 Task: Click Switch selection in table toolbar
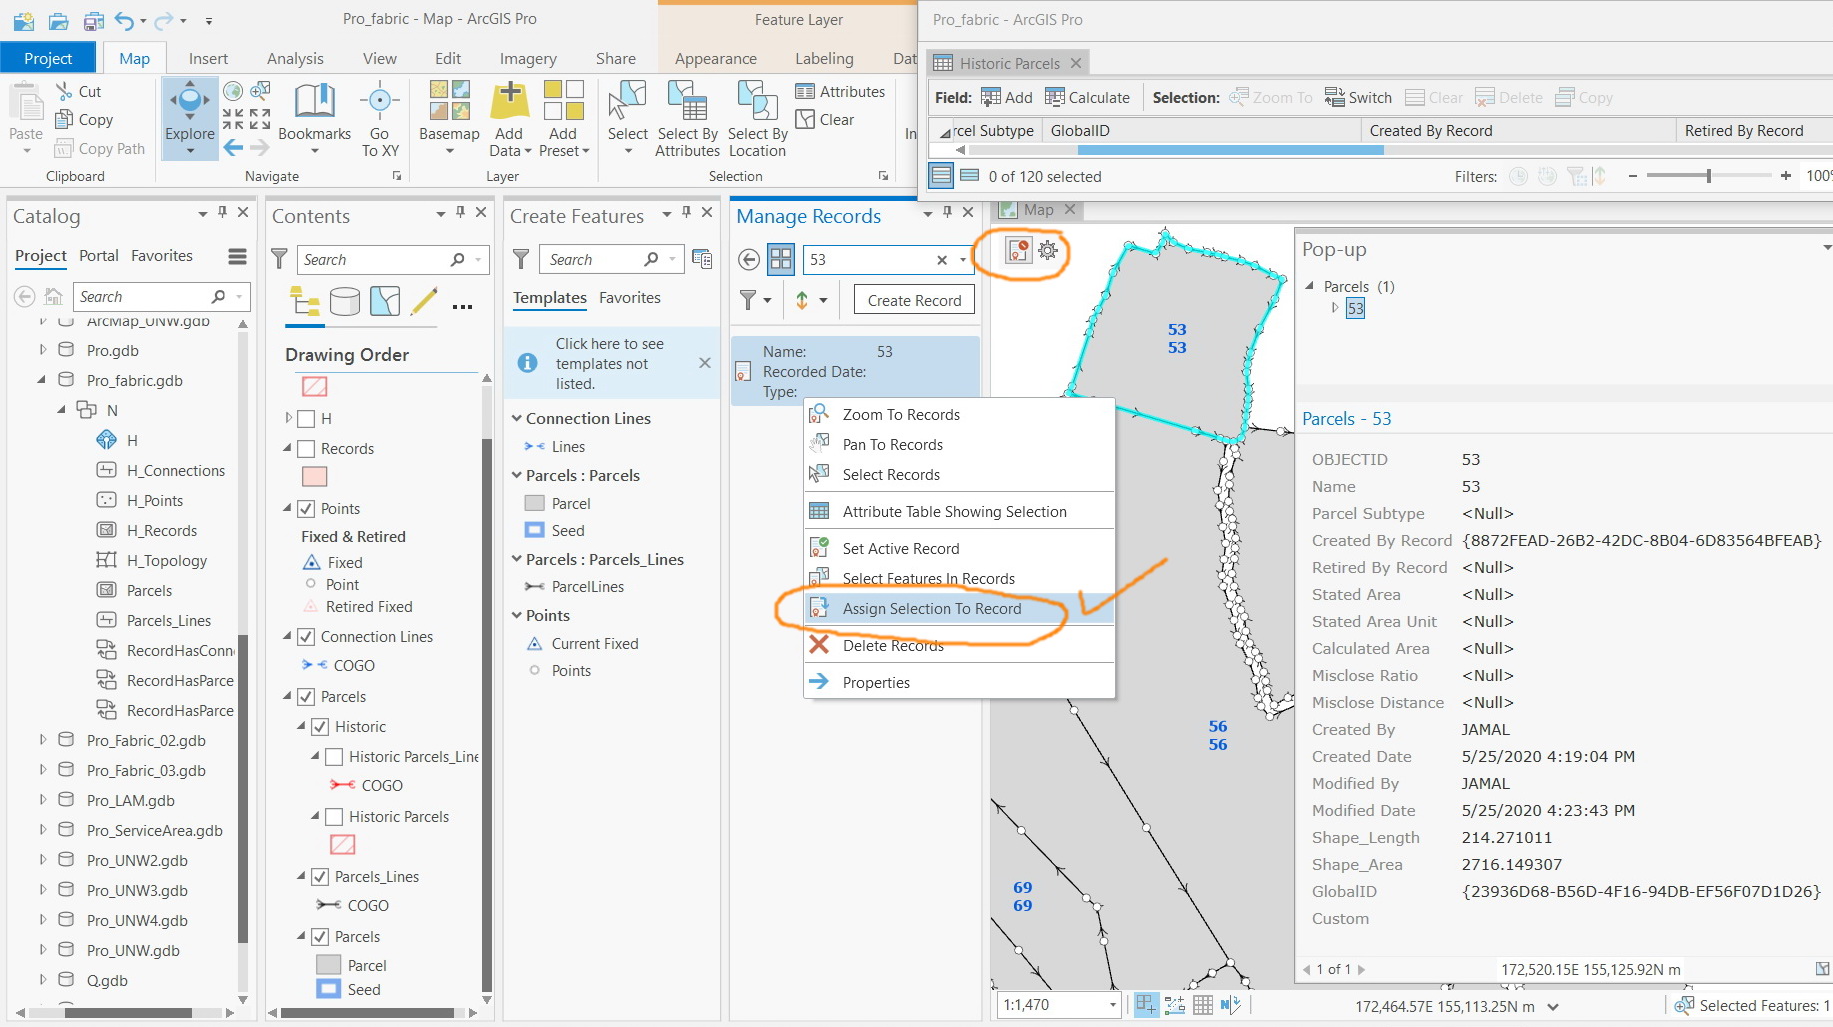click(1358, 97)
